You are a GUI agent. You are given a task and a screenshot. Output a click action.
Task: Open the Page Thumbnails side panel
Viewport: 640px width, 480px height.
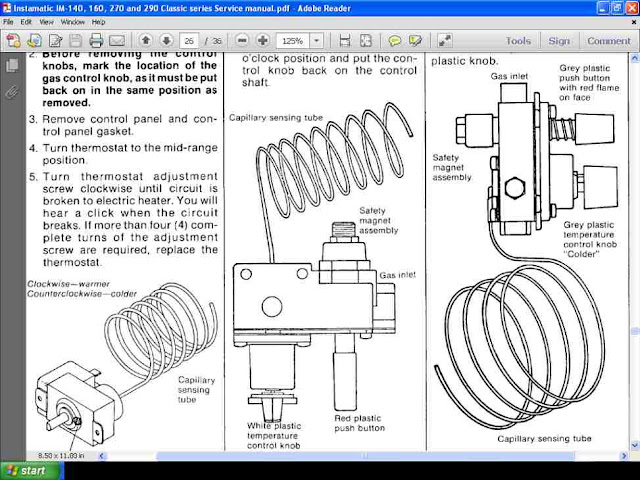pyautogui.click(x=12, y=66)
